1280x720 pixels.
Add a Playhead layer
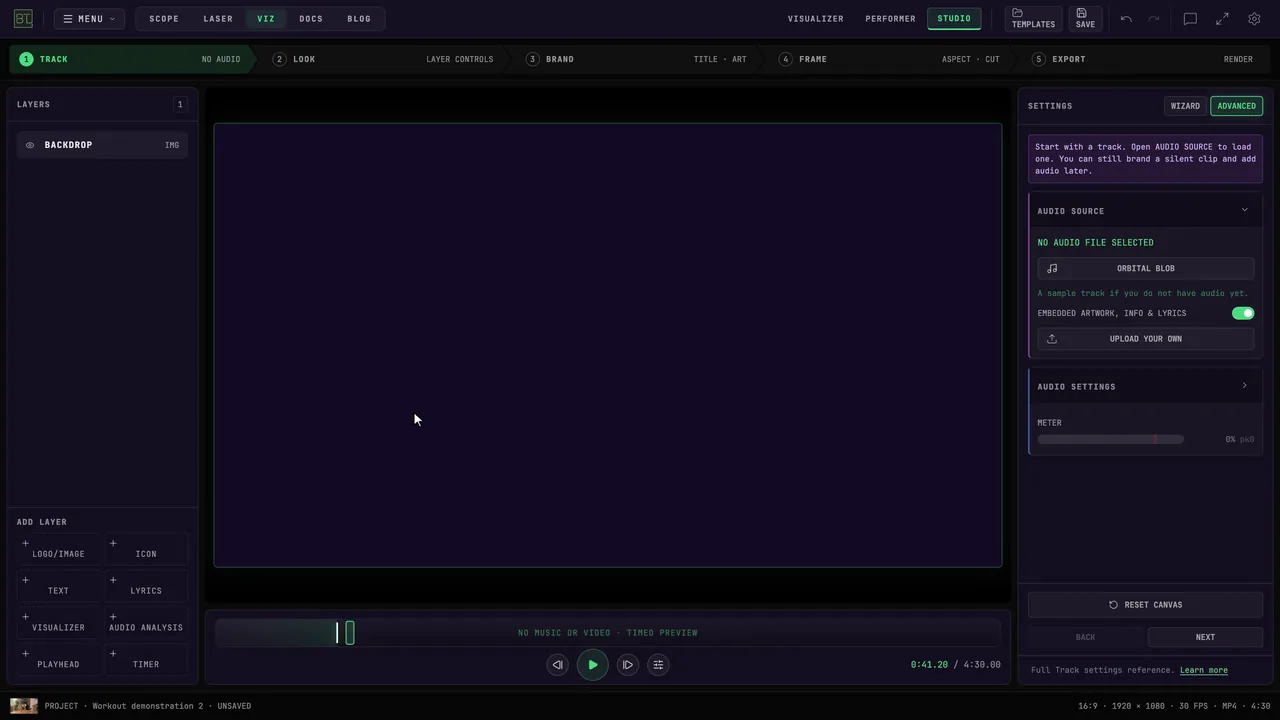(x=59, y=660)
